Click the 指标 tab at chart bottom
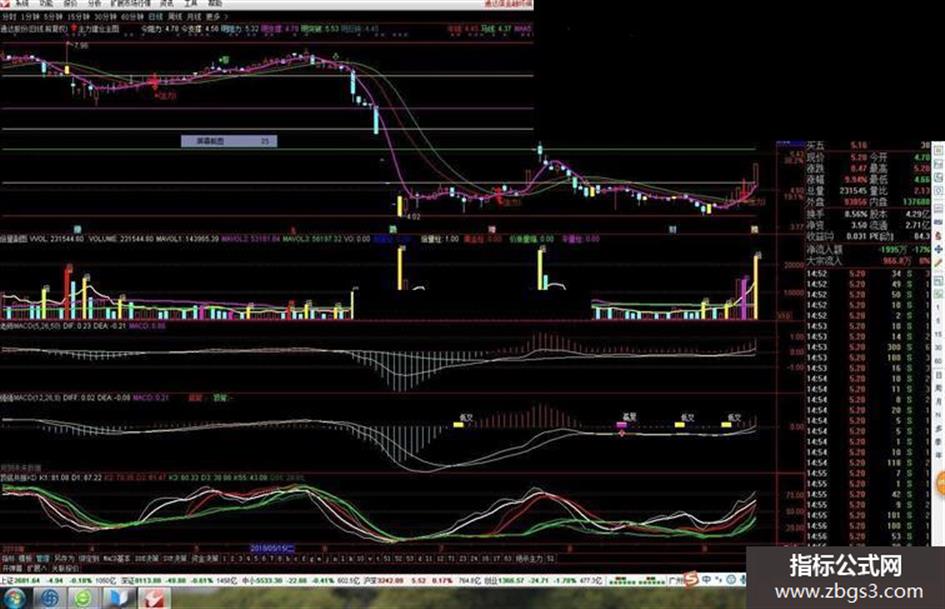 (8, 559)
